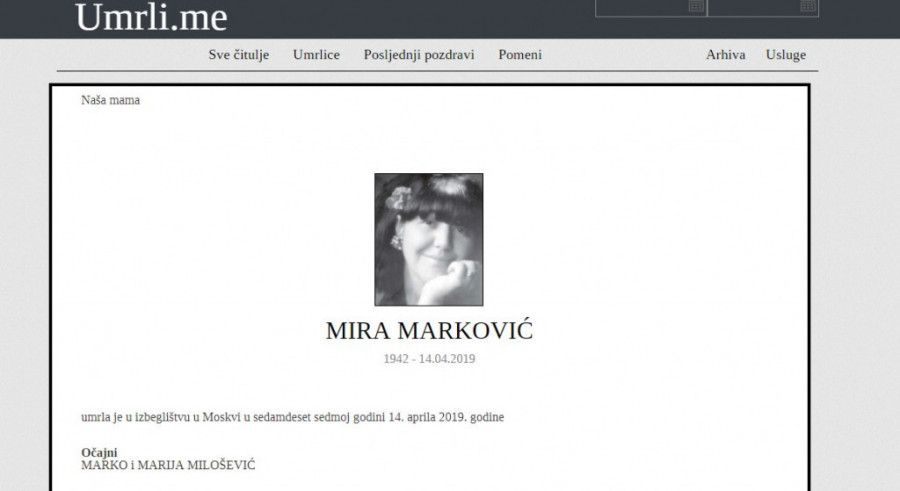900x491 pixels.
Task: Go to the Umrlice section
Action: tap(316, 55)
